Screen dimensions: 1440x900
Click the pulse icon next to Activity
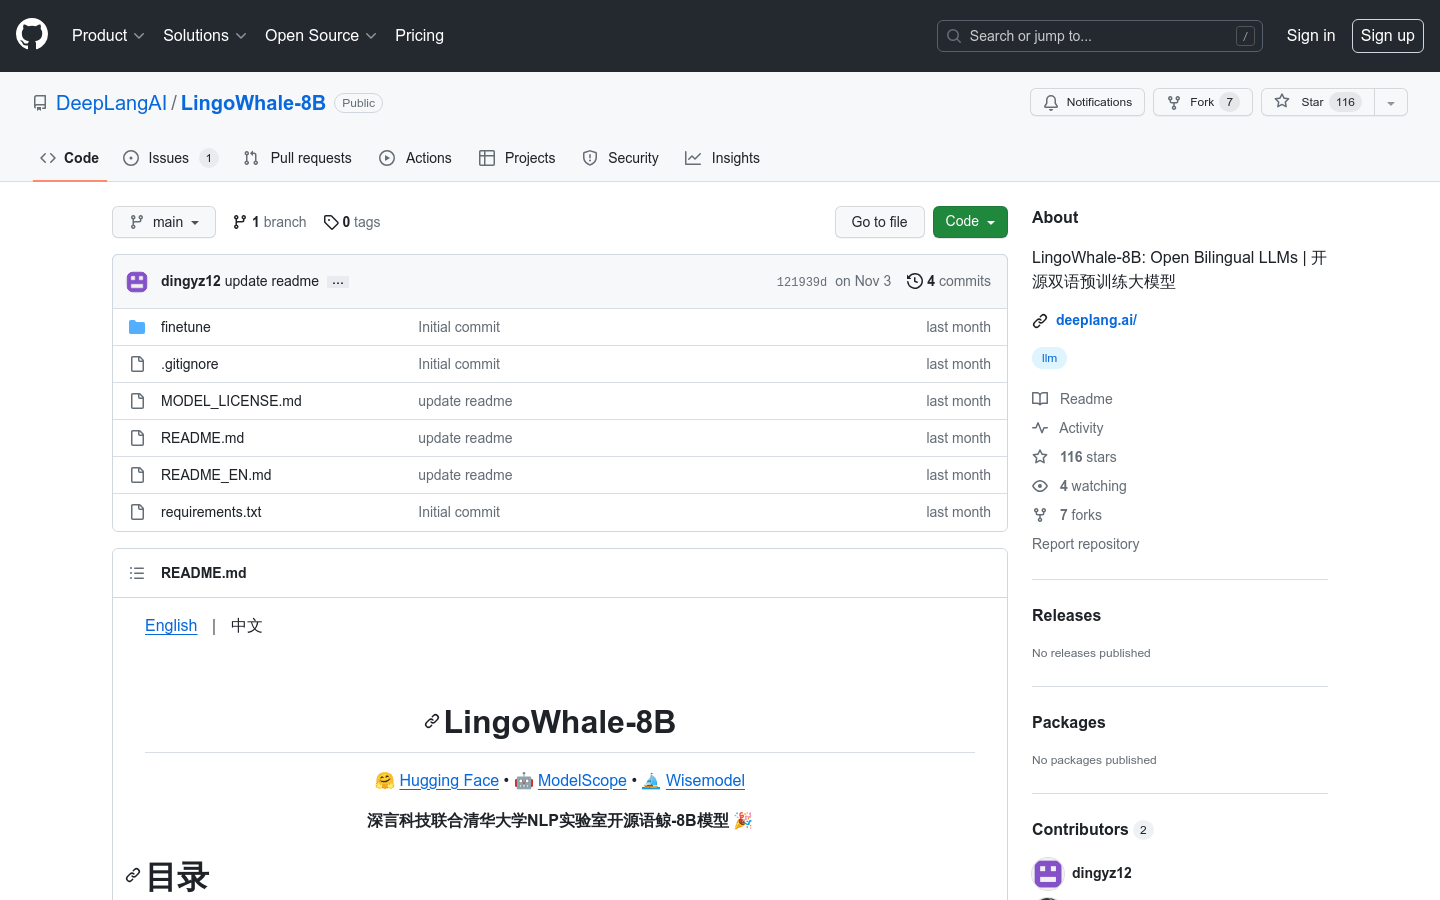(1040, 428)
